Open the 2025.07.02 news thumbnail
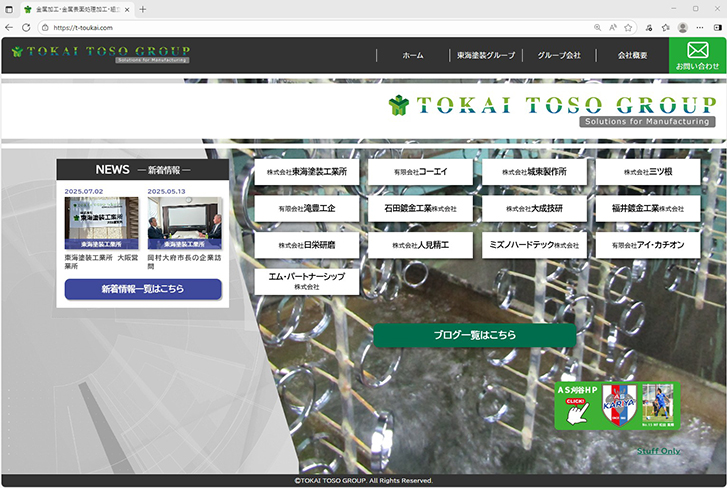The height and width of the screenshot is (488, 727). click(101, 222)
